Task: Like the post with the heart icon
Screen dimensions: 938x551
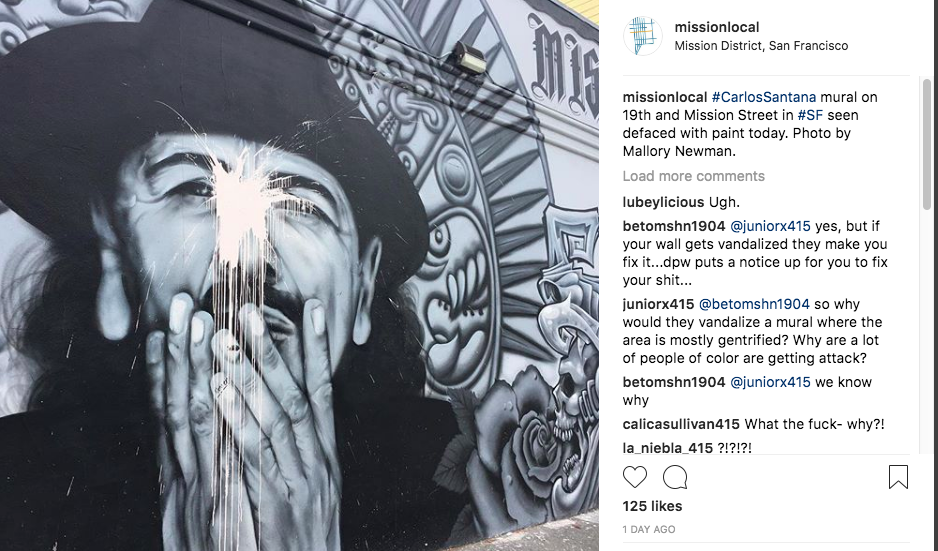Action: click(635, 477)
